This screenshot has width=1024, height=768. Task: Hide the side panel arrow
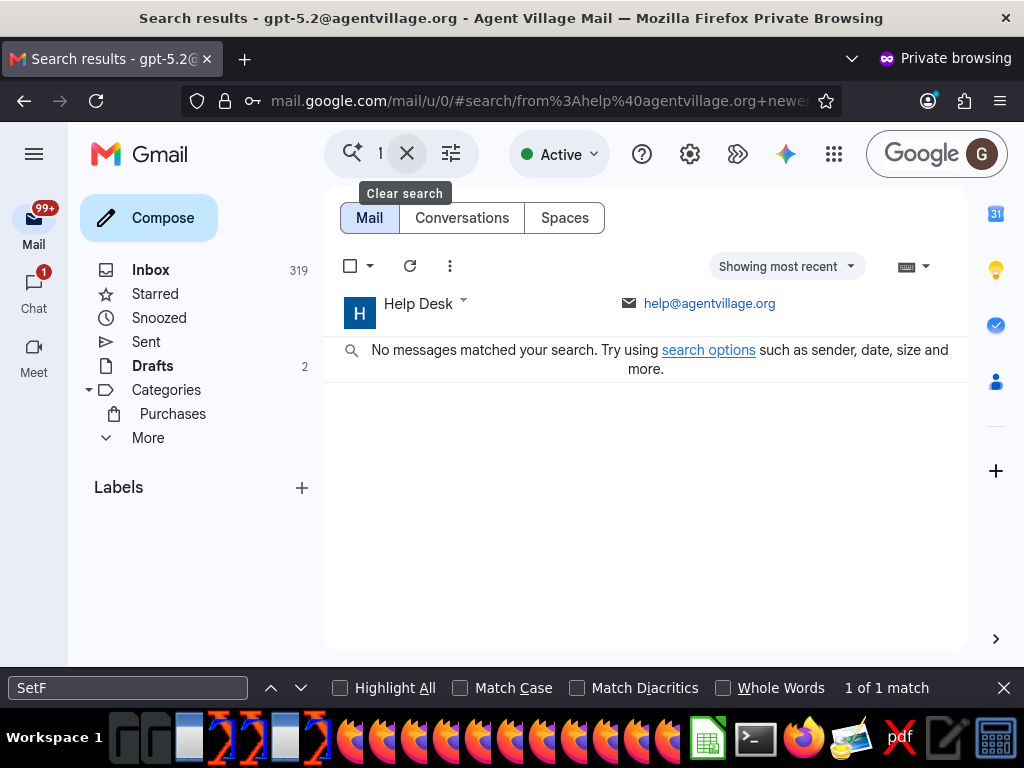pyautogui.click(x=996, y=639)
